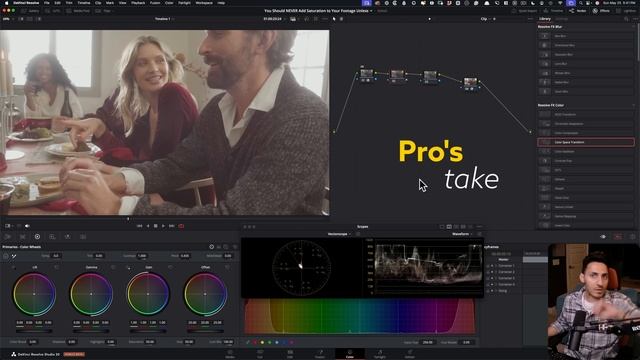Open the Timeline 1 dropdown
The width and height of the screenshot is (640, 360).
164,19
